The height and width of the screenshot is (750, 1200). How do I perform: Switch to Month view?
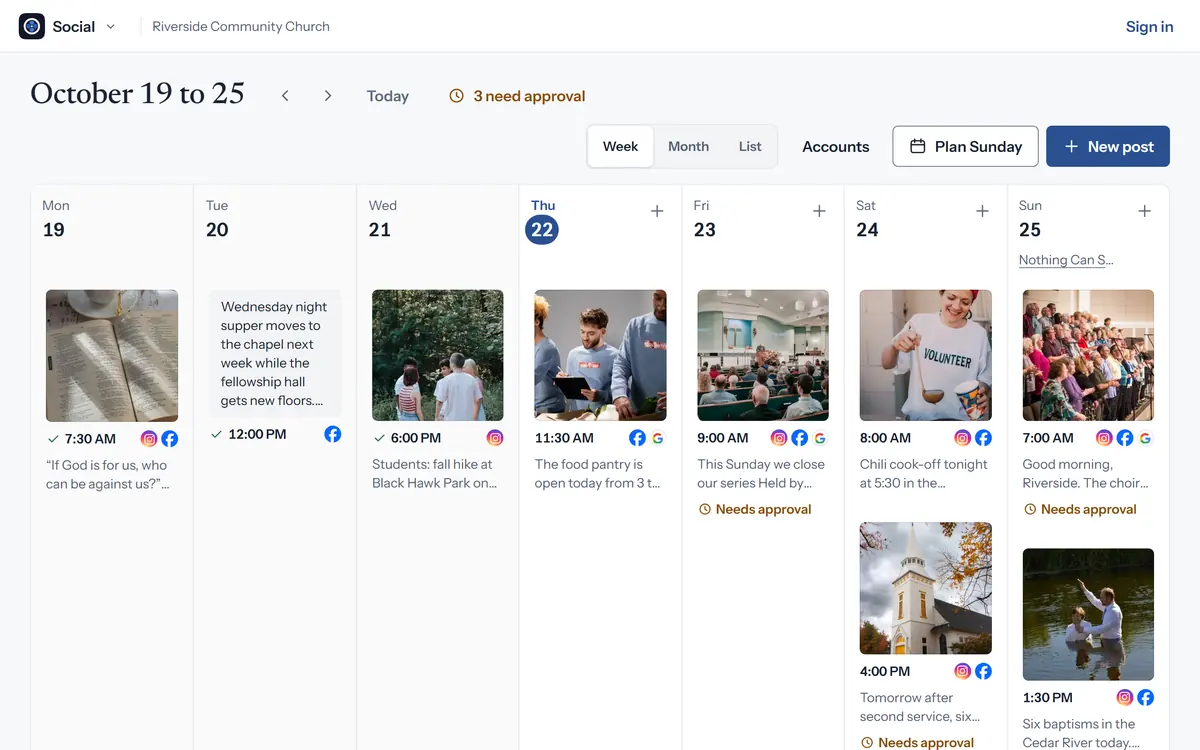(x=688, y=146)
